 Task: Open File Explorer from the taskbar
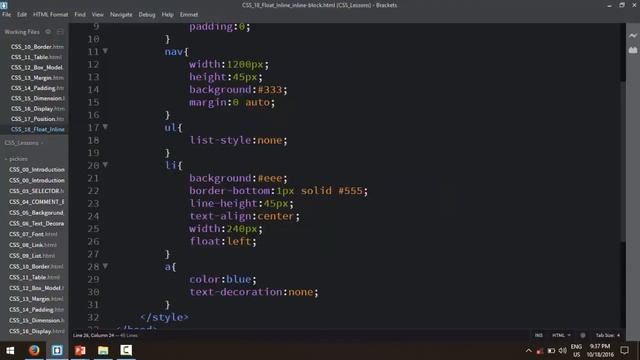click(103, 350)
